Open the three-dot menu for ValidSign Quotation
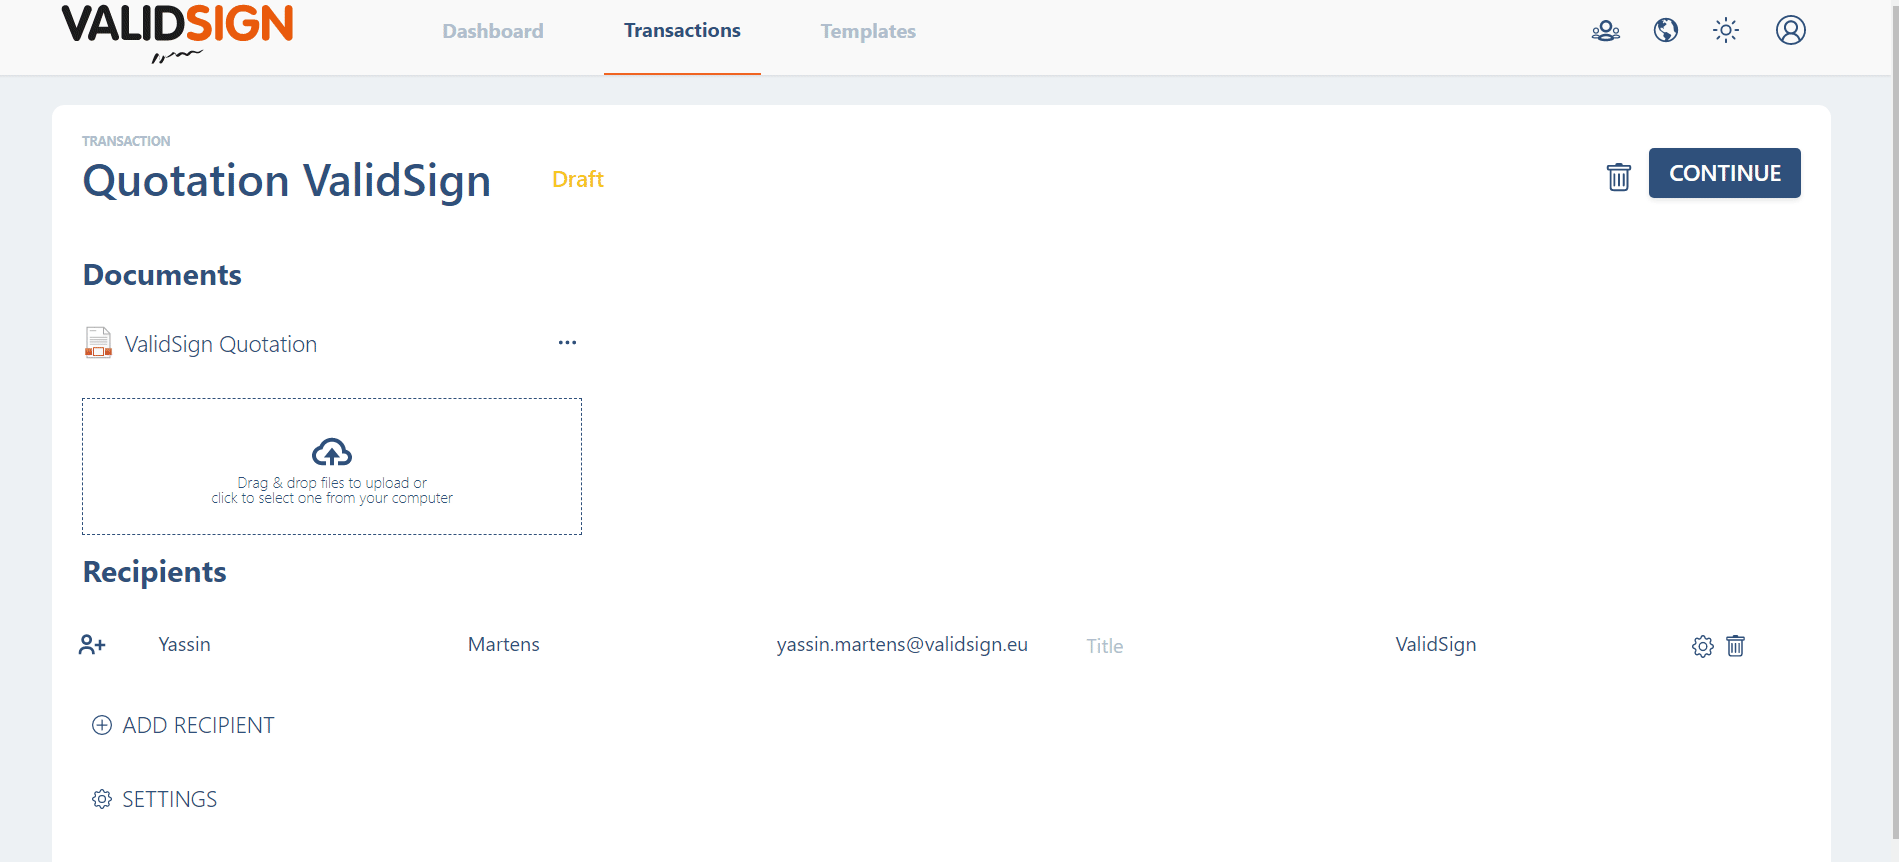Viewport: 1899px width, 862px height. 567,343
